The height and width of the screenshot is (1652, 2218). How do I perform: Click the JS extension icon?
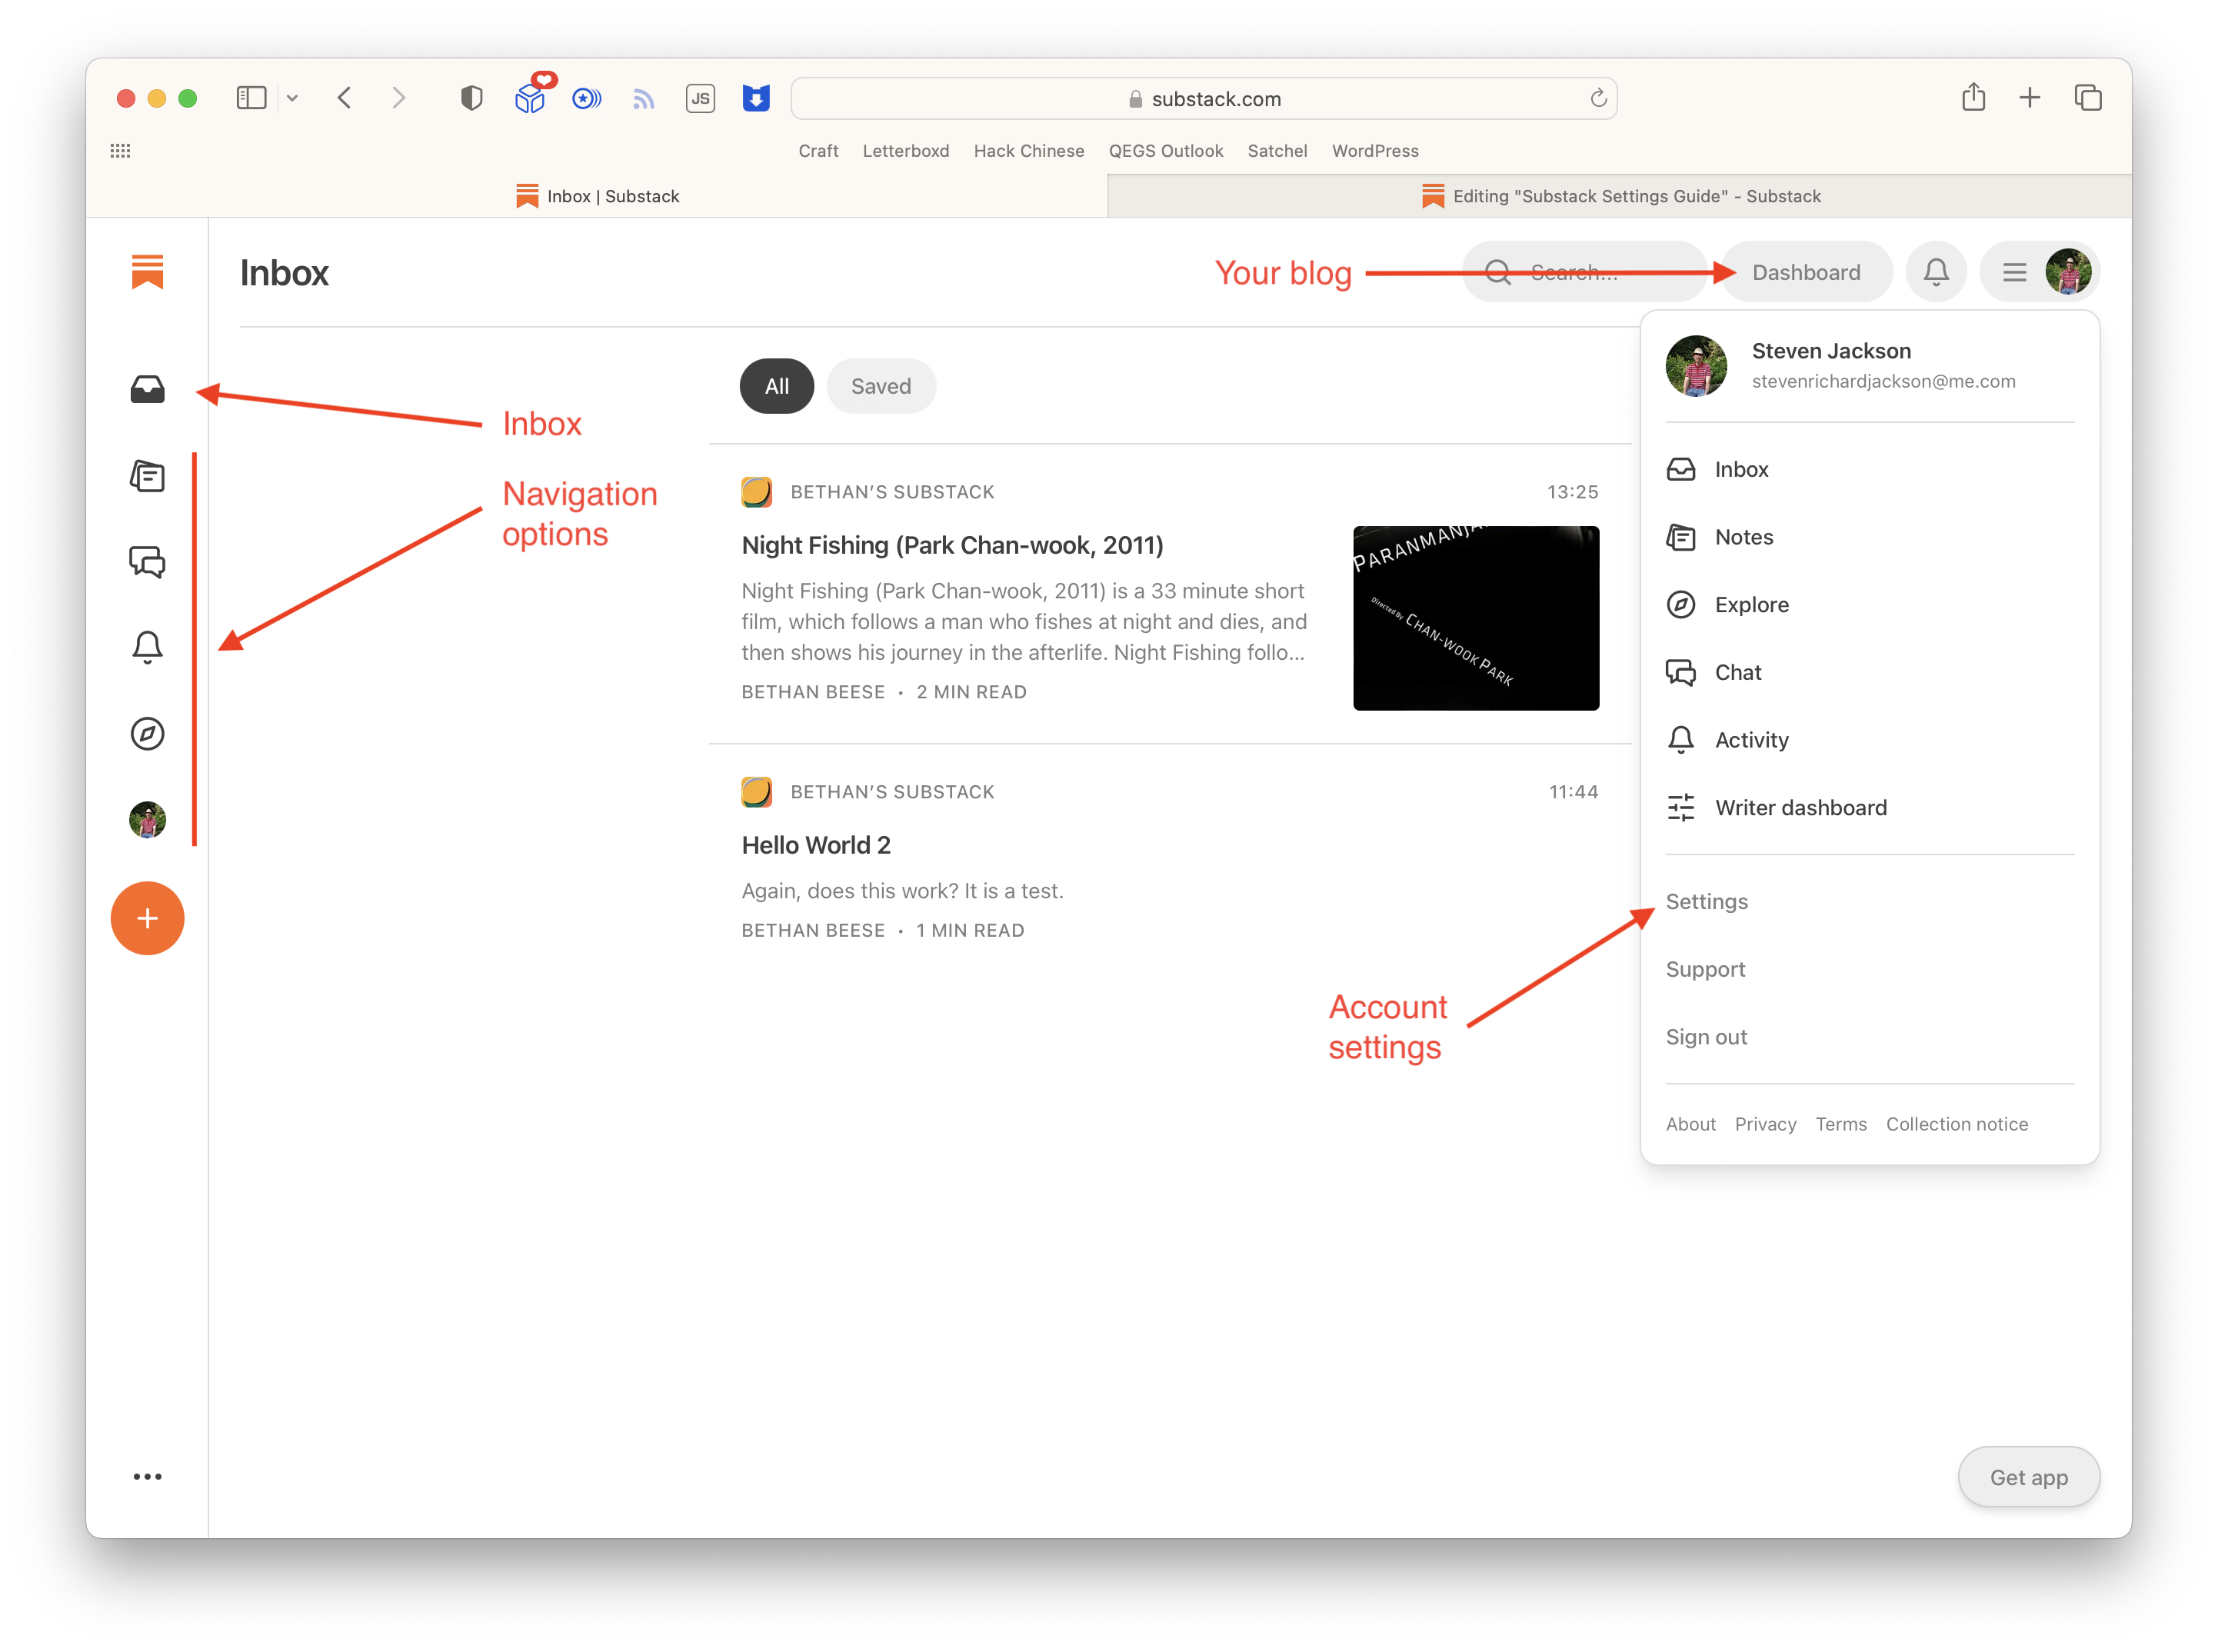pos(700,98)
